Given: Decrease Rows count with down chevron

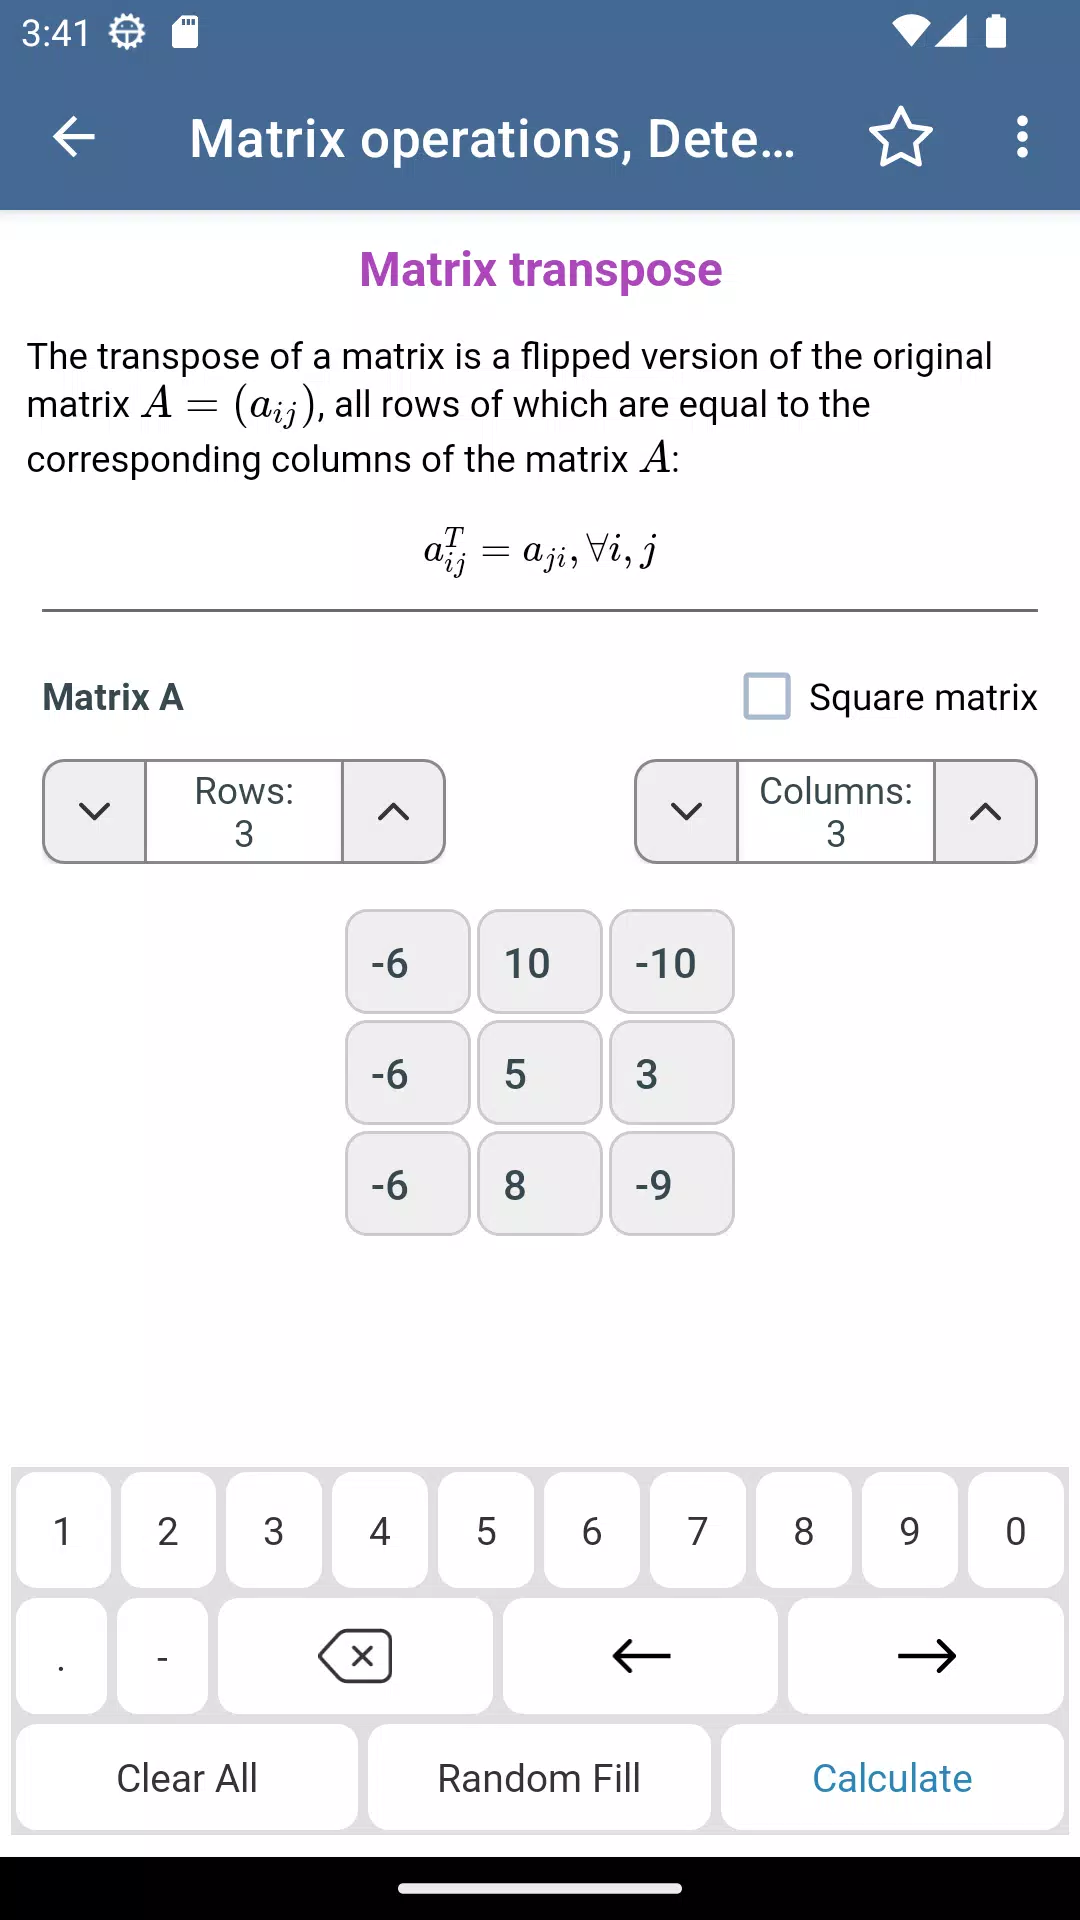Looking at the screenshot, I should (x=94, y=811).
